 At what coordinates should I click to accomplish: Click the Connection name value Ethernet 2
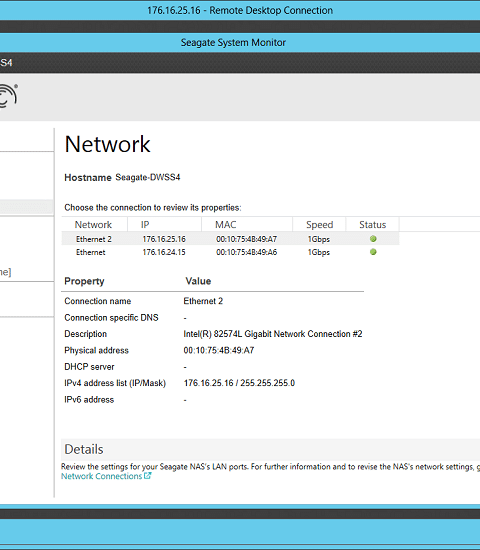click(203, 301)
